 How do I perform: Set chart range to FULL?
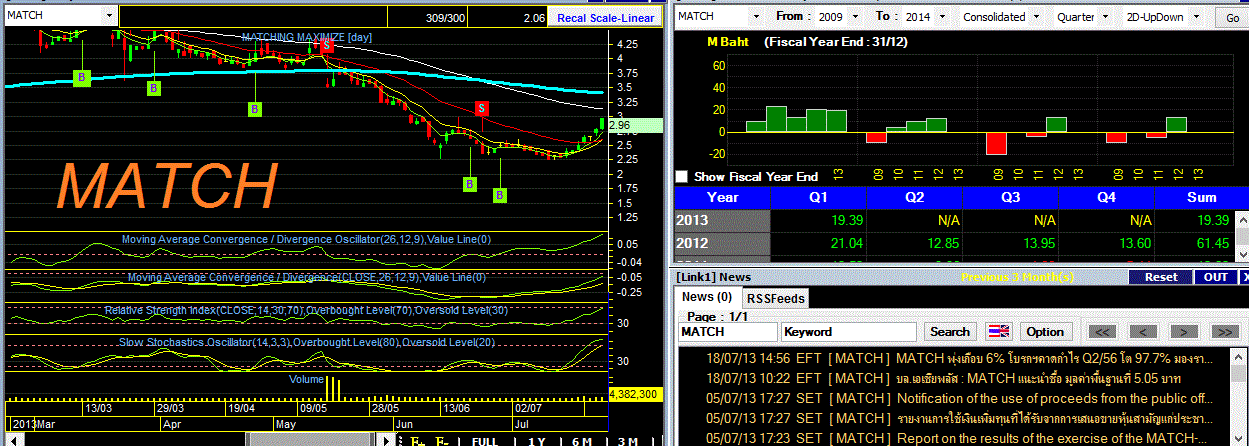484,441
